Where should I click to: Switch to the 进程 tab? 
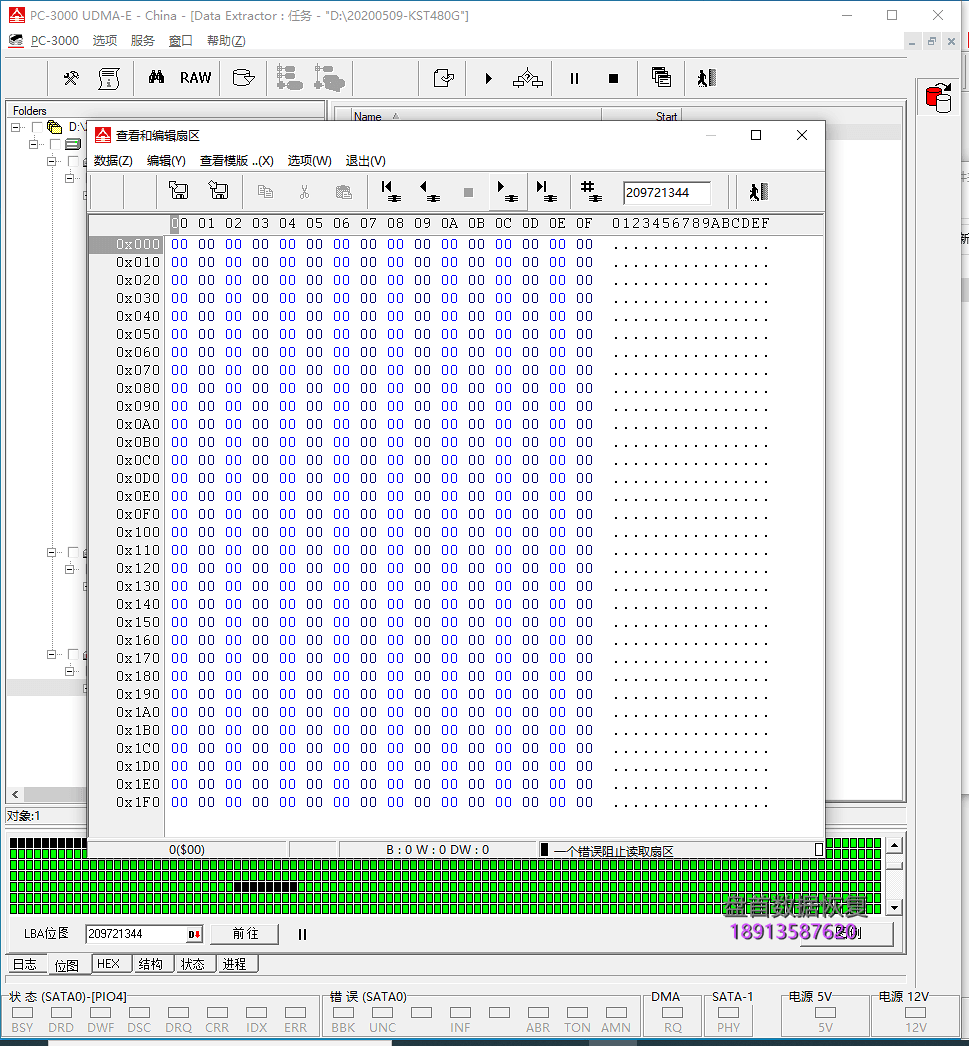[235, 964]
